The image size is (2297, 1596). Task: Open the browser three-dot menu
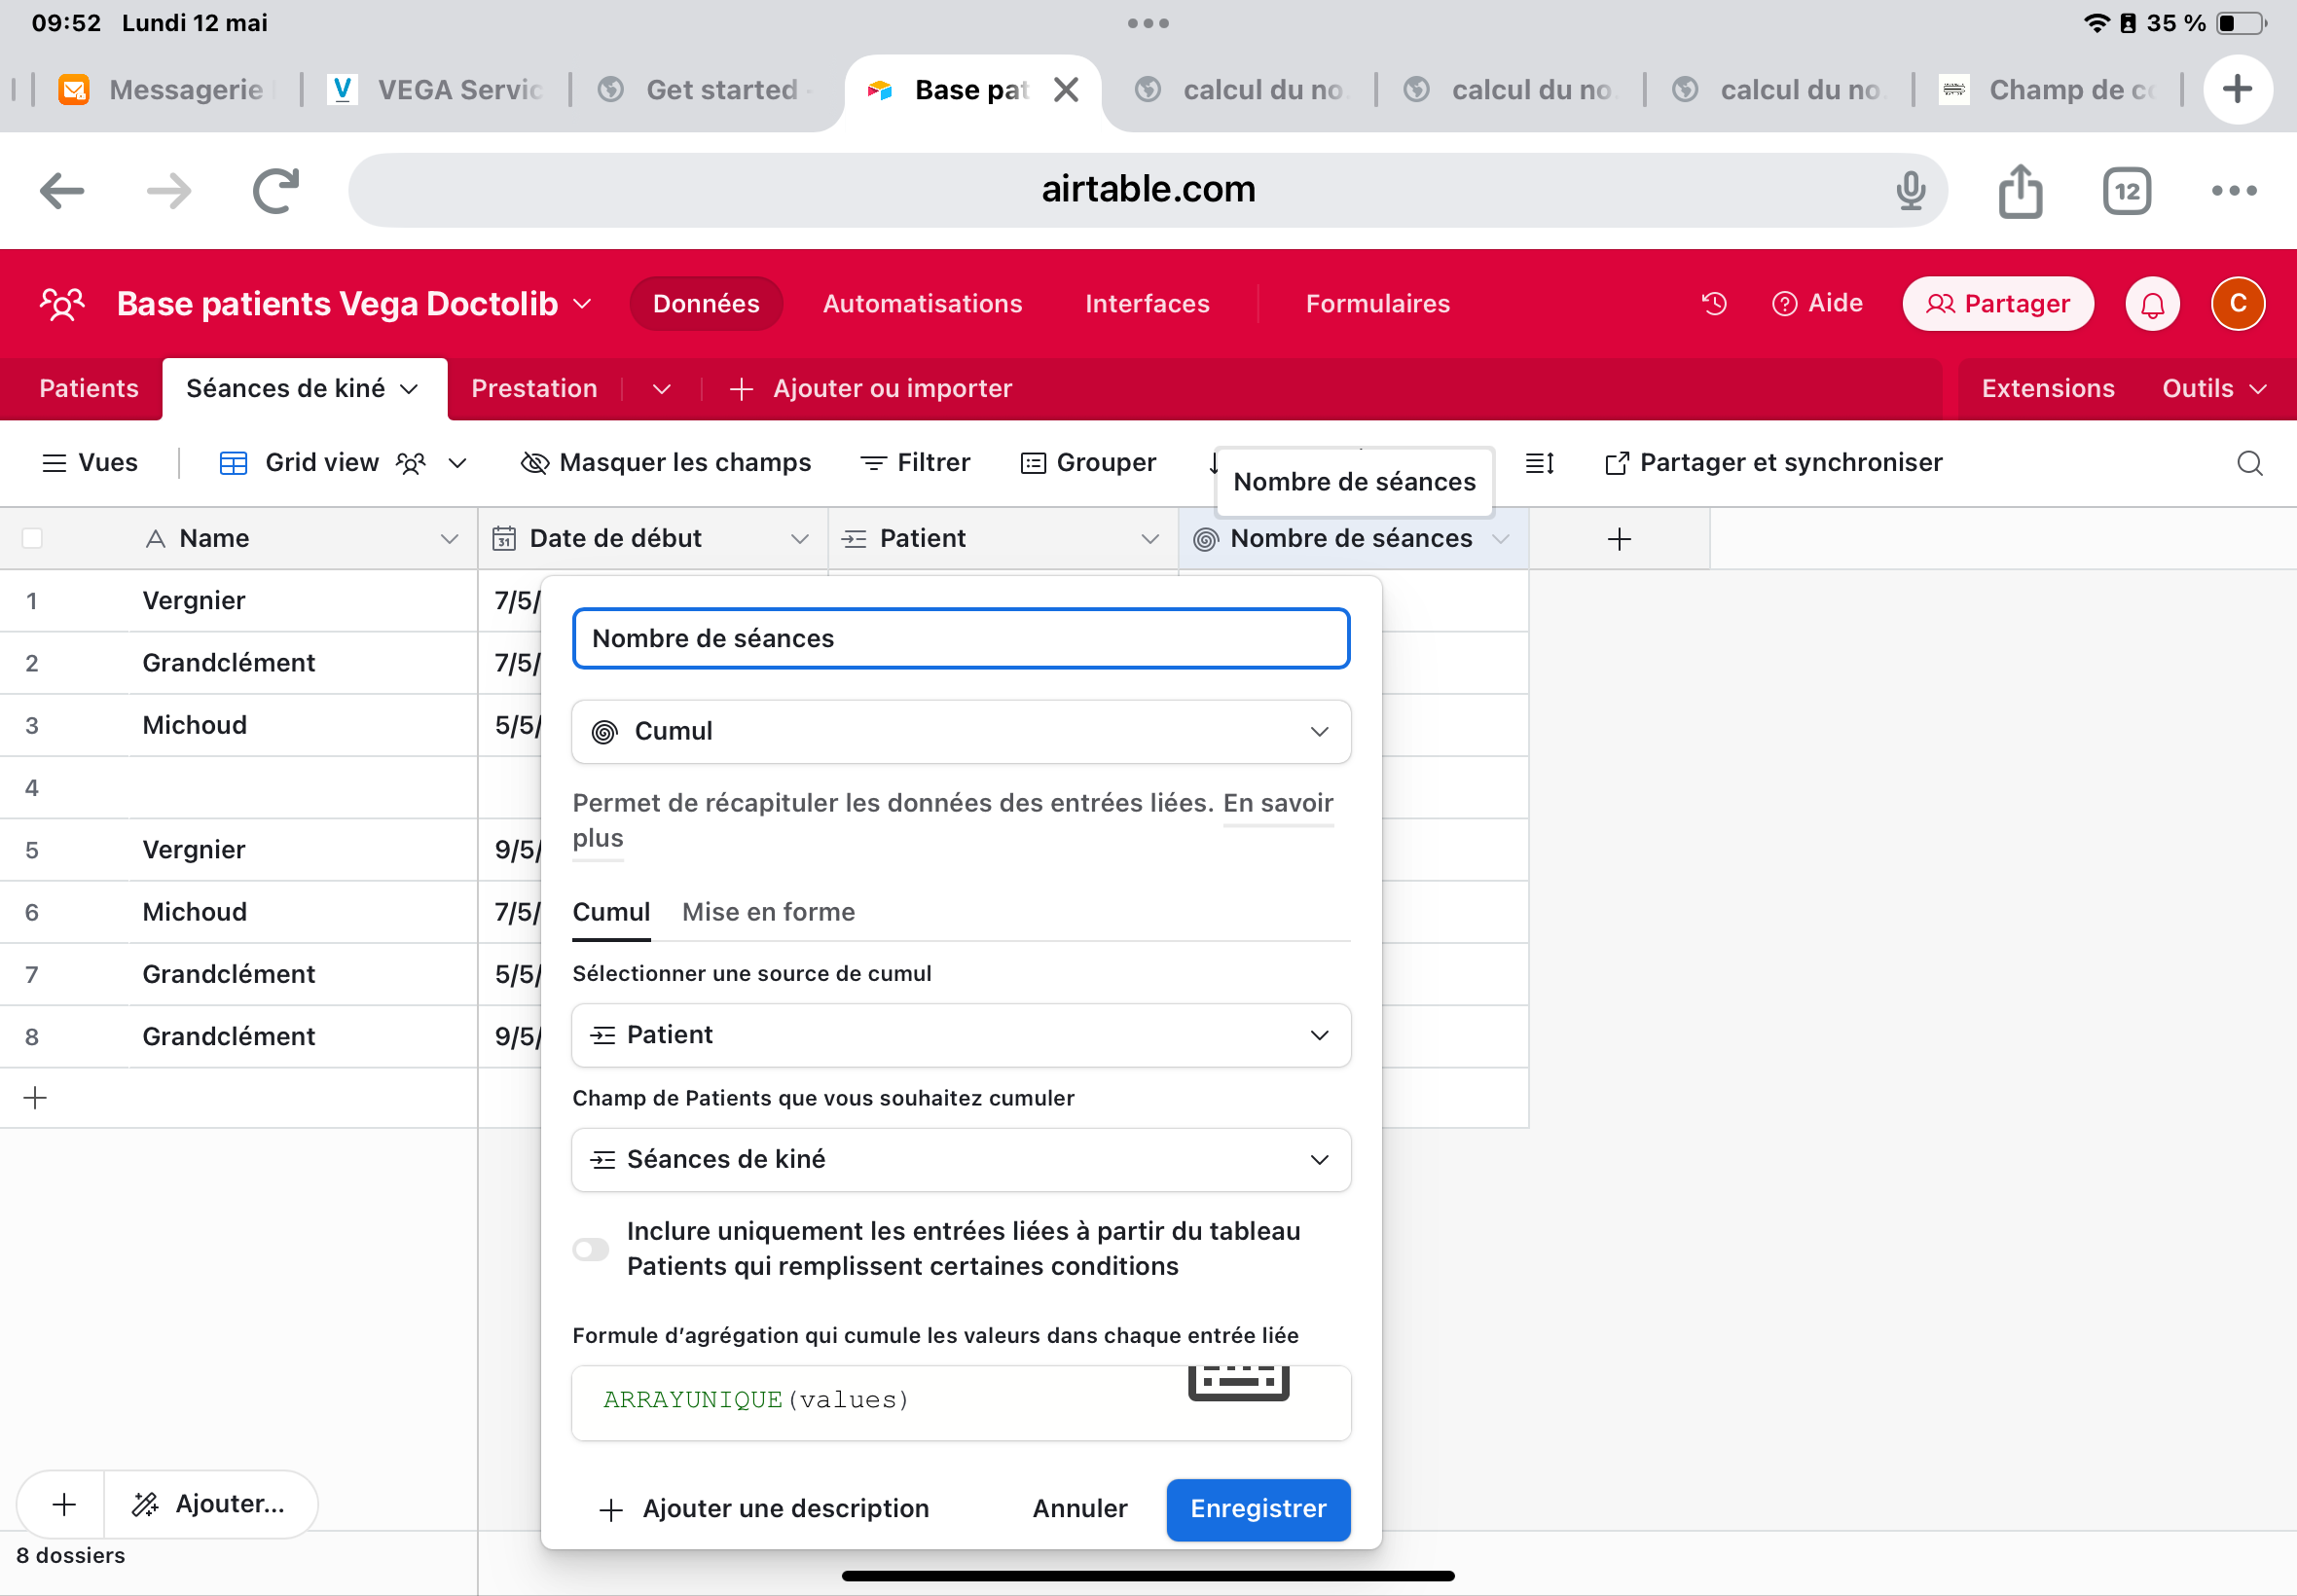point(2234,190)
